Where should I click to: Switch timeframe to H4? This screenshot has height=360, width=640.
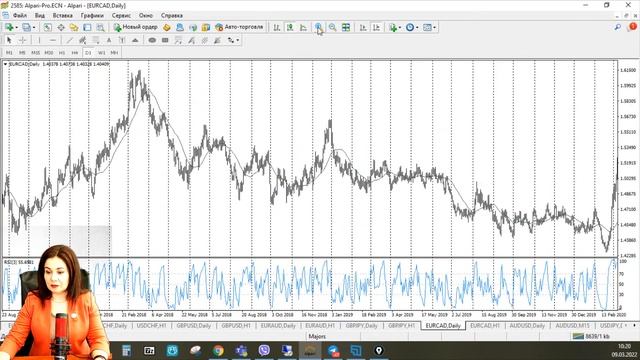click(x=75, y=53)
